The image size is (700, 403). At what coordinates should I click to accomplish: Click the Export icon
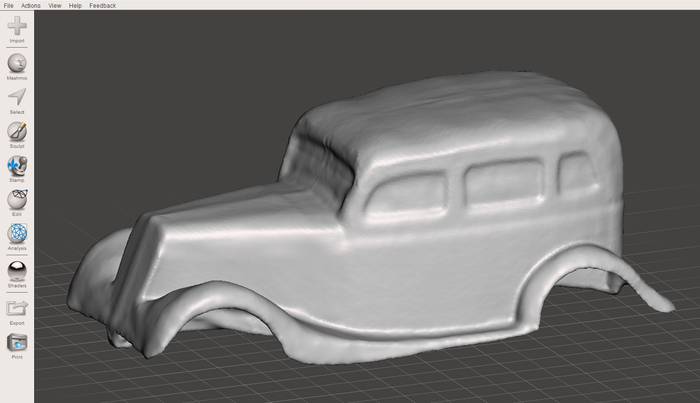tap(17, 308)
